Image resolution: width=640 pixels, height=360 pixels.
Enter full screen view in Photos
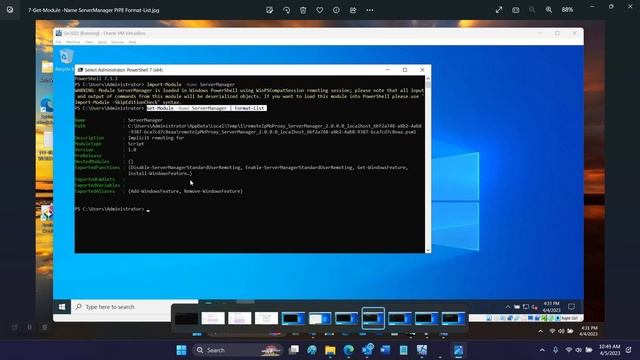(x=499, y=10)
